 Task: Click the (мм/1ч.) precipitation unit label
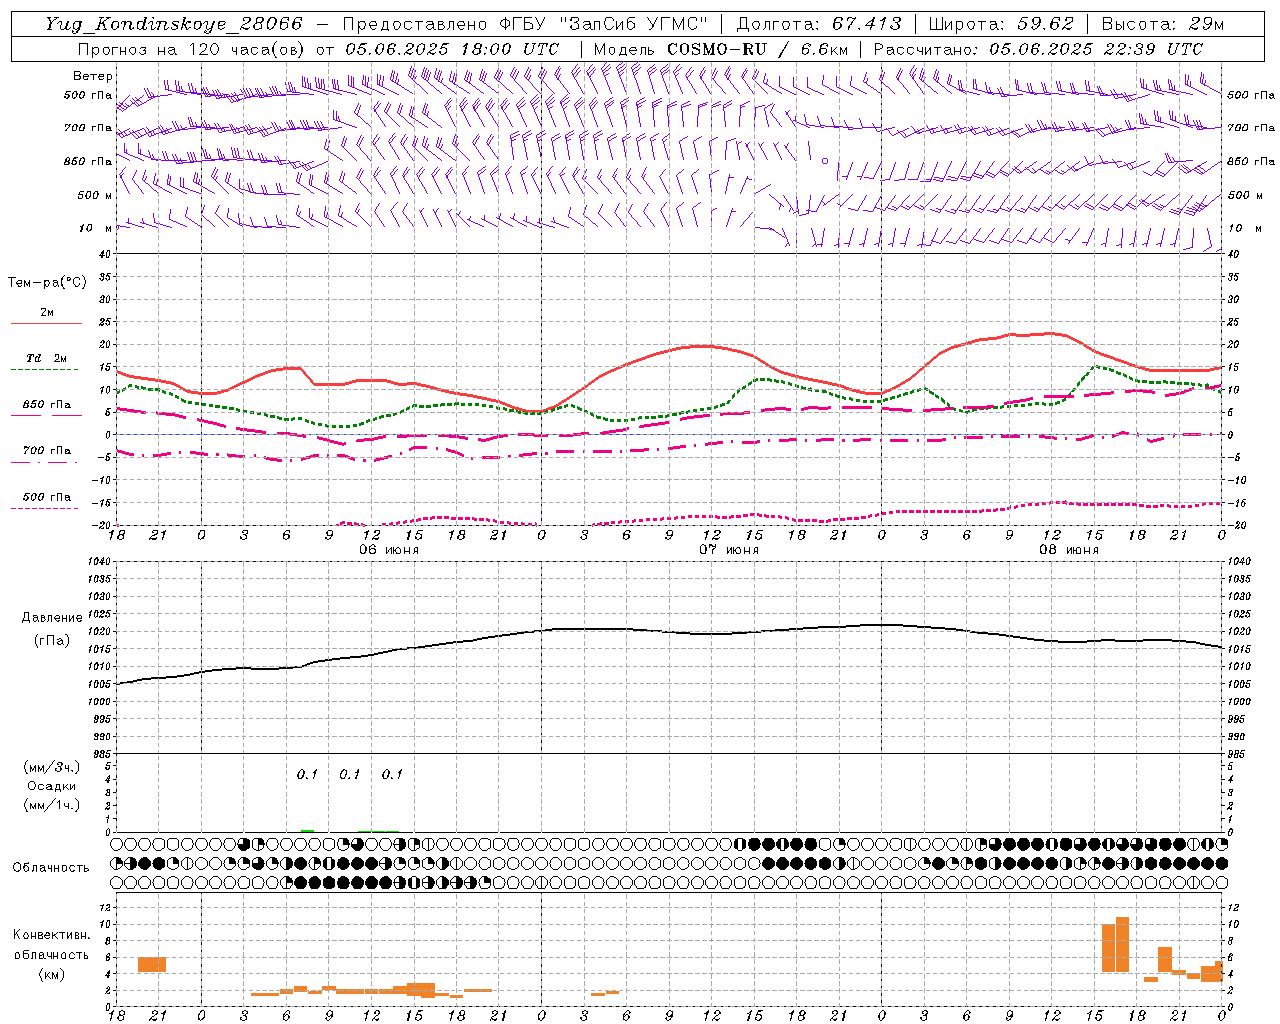point(51,805)
